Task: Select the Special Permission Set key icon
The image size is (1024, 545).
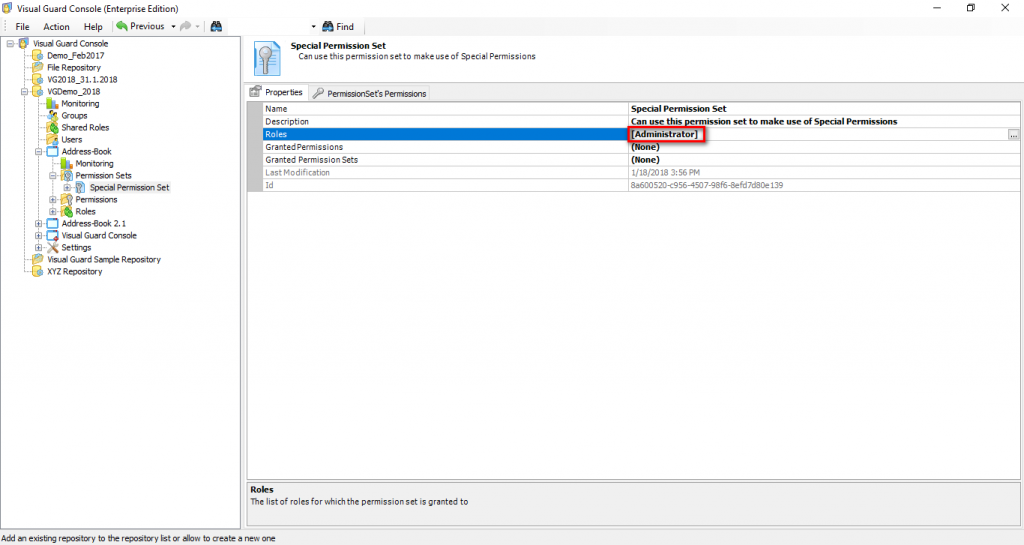Action: pos(81,188)
